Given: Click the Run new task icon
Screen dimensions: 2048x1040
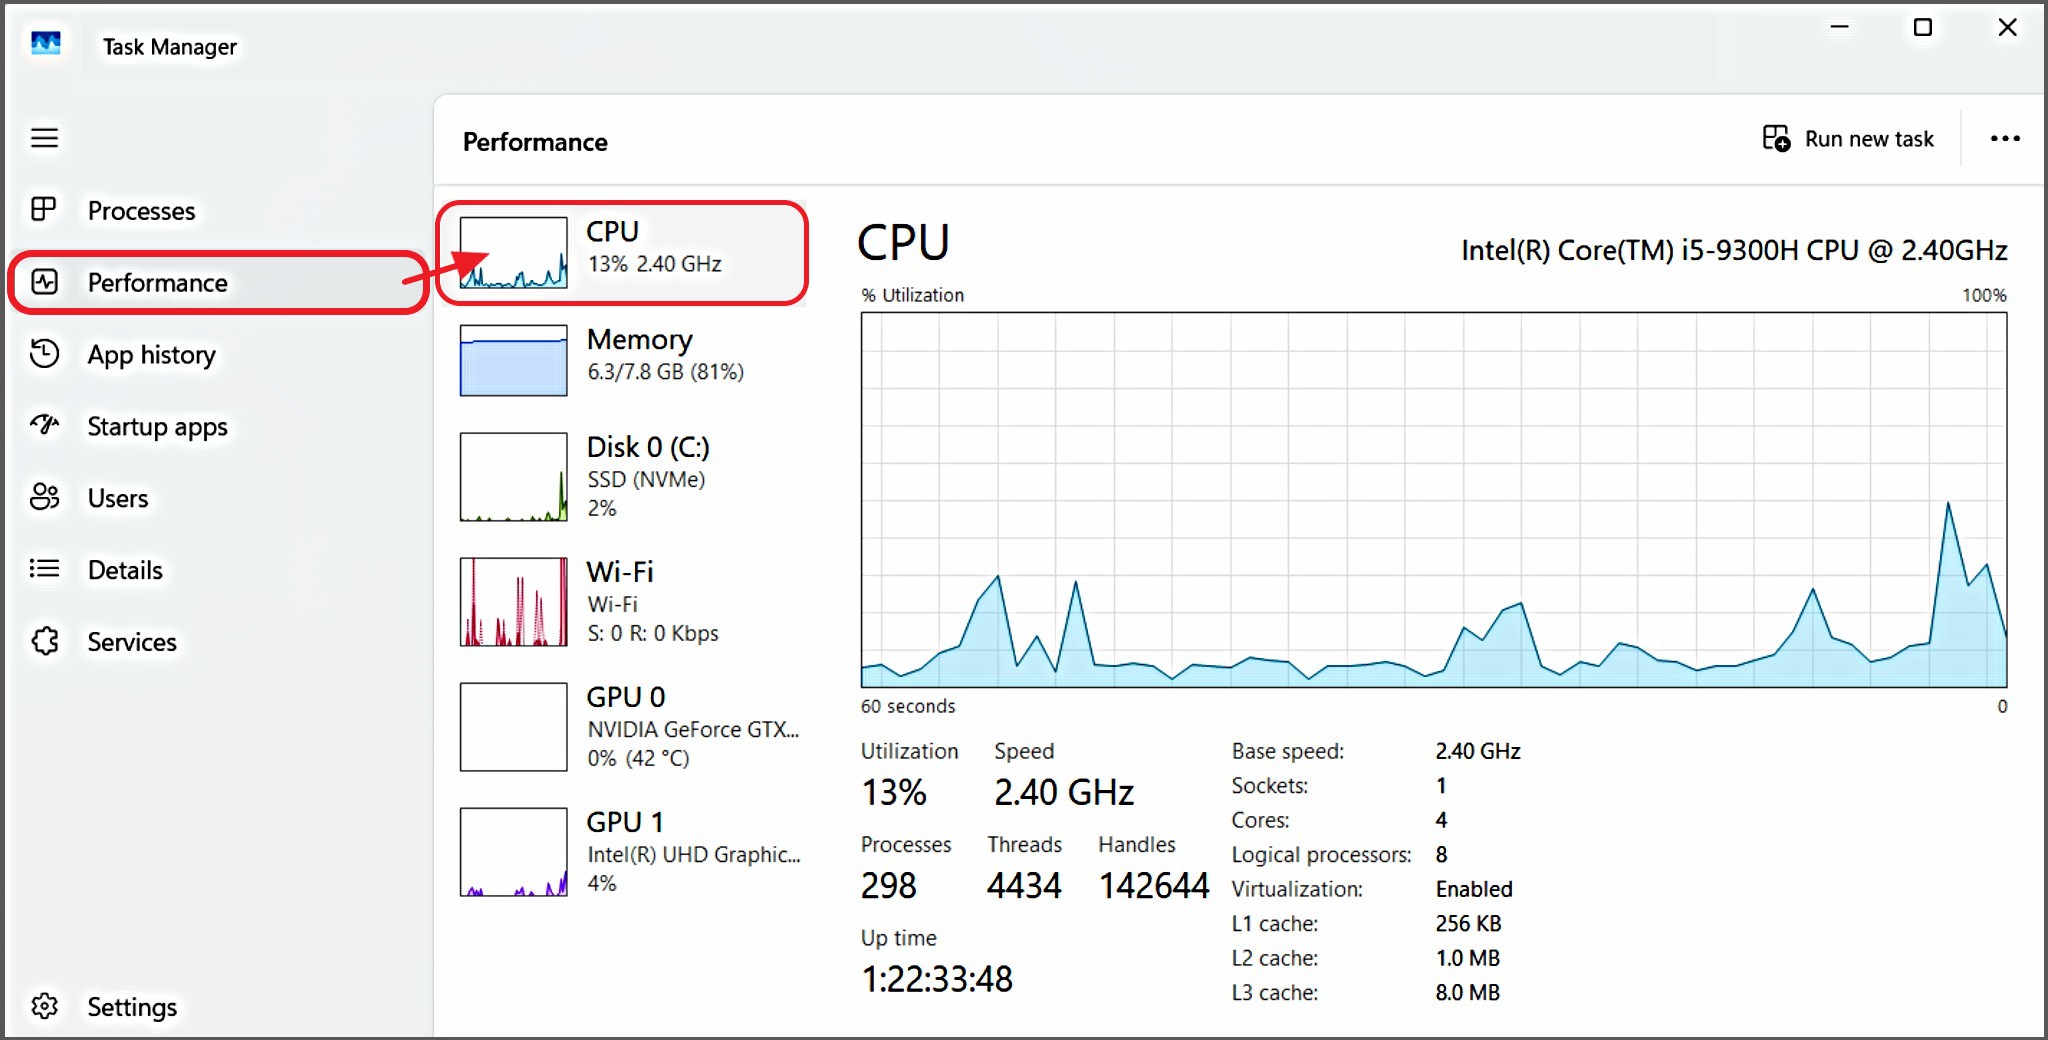Looking at the screenshot, I should pos(1776,138).
